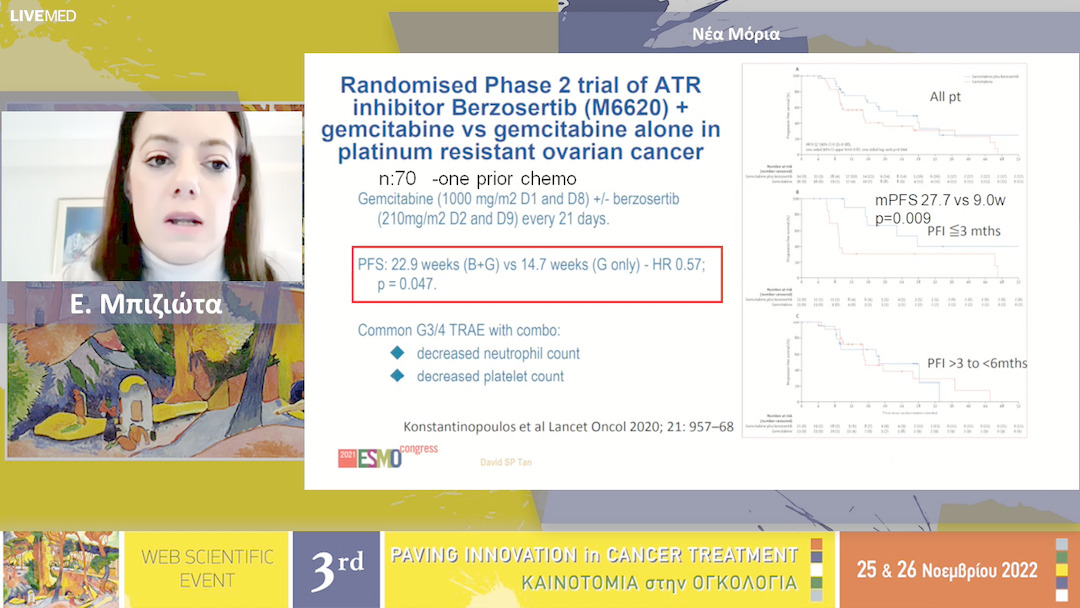Image resolution: width=1080 pixels, height=608 pixels.
Task: Click the "25 & 26 Νοεμβρίου 2022" date
Action: point(947,570)
